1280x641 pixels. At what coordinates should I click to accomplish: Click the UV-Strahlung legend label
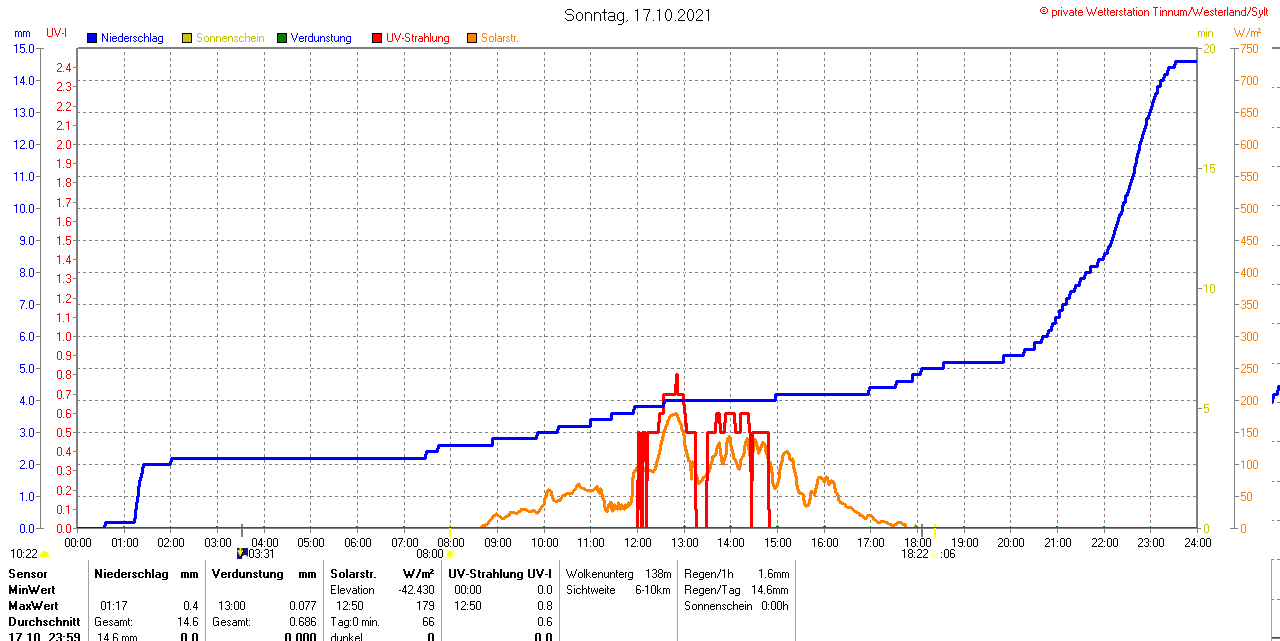[x=418, y=38]
